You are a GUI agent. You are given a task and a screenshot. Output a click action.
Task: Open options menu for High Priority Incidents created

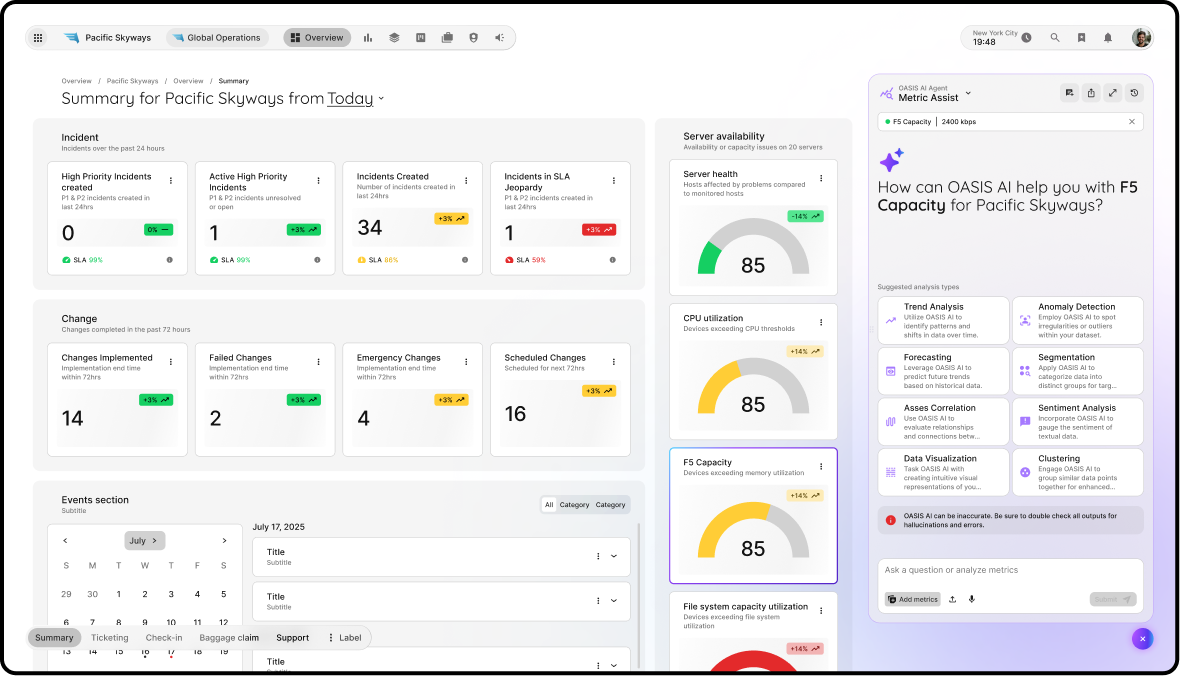click(171, 181)
